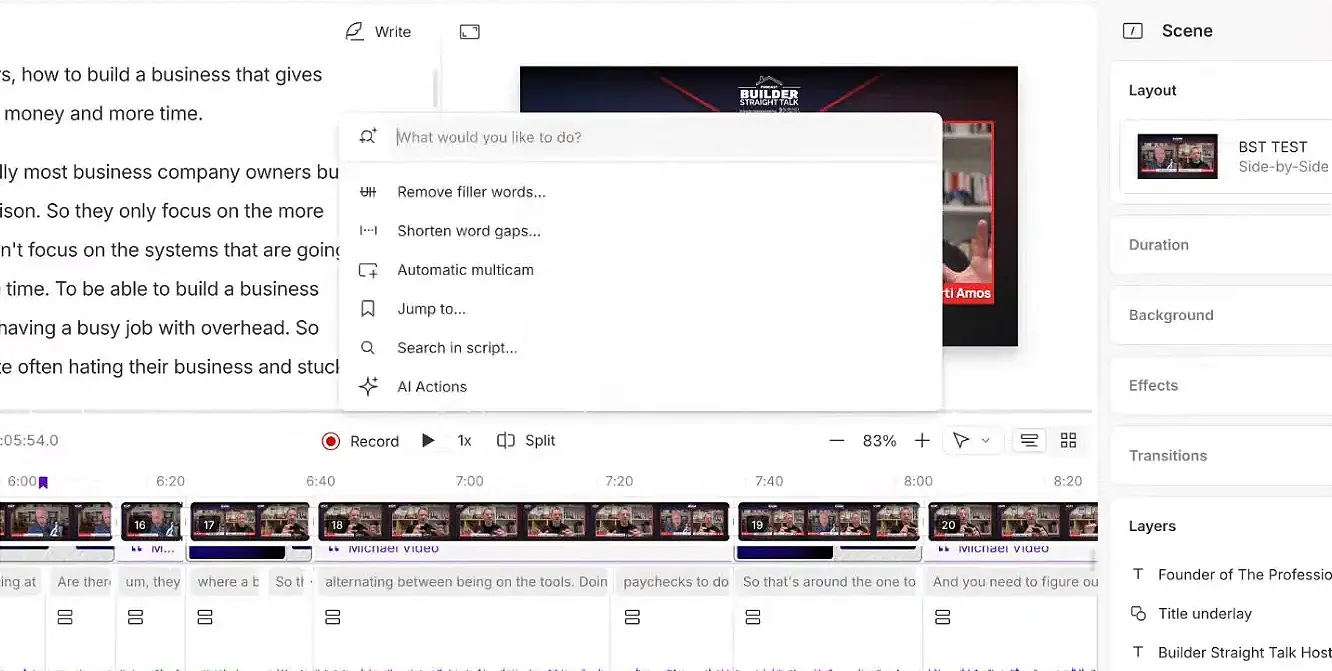1332x671 pixels.
Task: Click the sparkle icon beside AI Actions
Action: 368,386
